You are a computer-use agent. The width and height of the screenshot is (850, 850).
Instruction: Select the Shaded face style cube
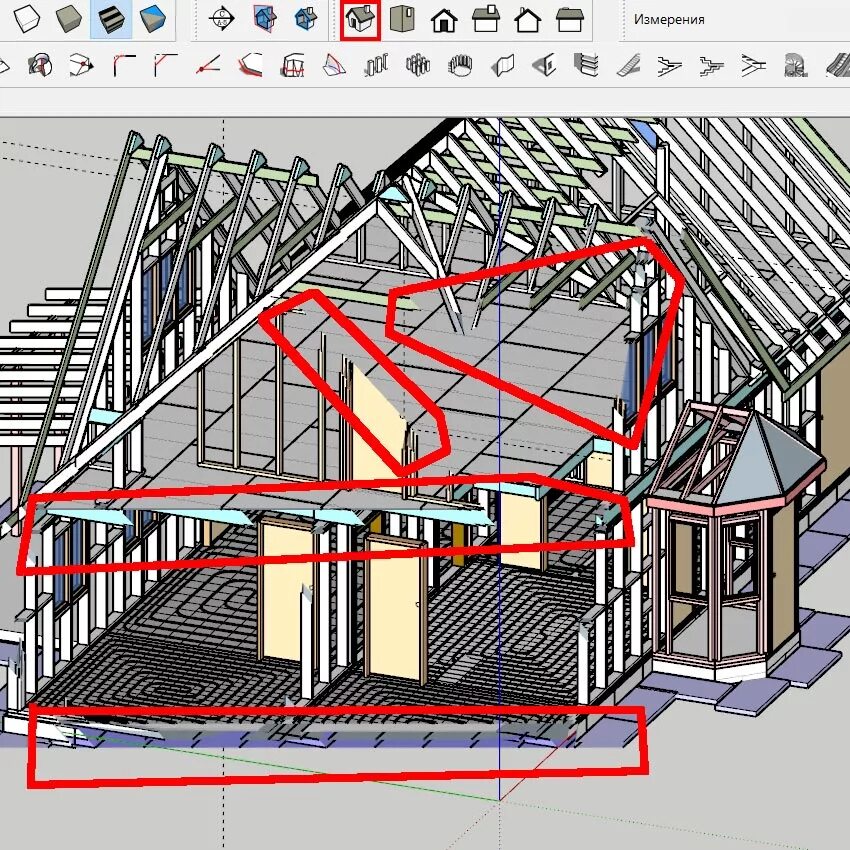point(69,19)
